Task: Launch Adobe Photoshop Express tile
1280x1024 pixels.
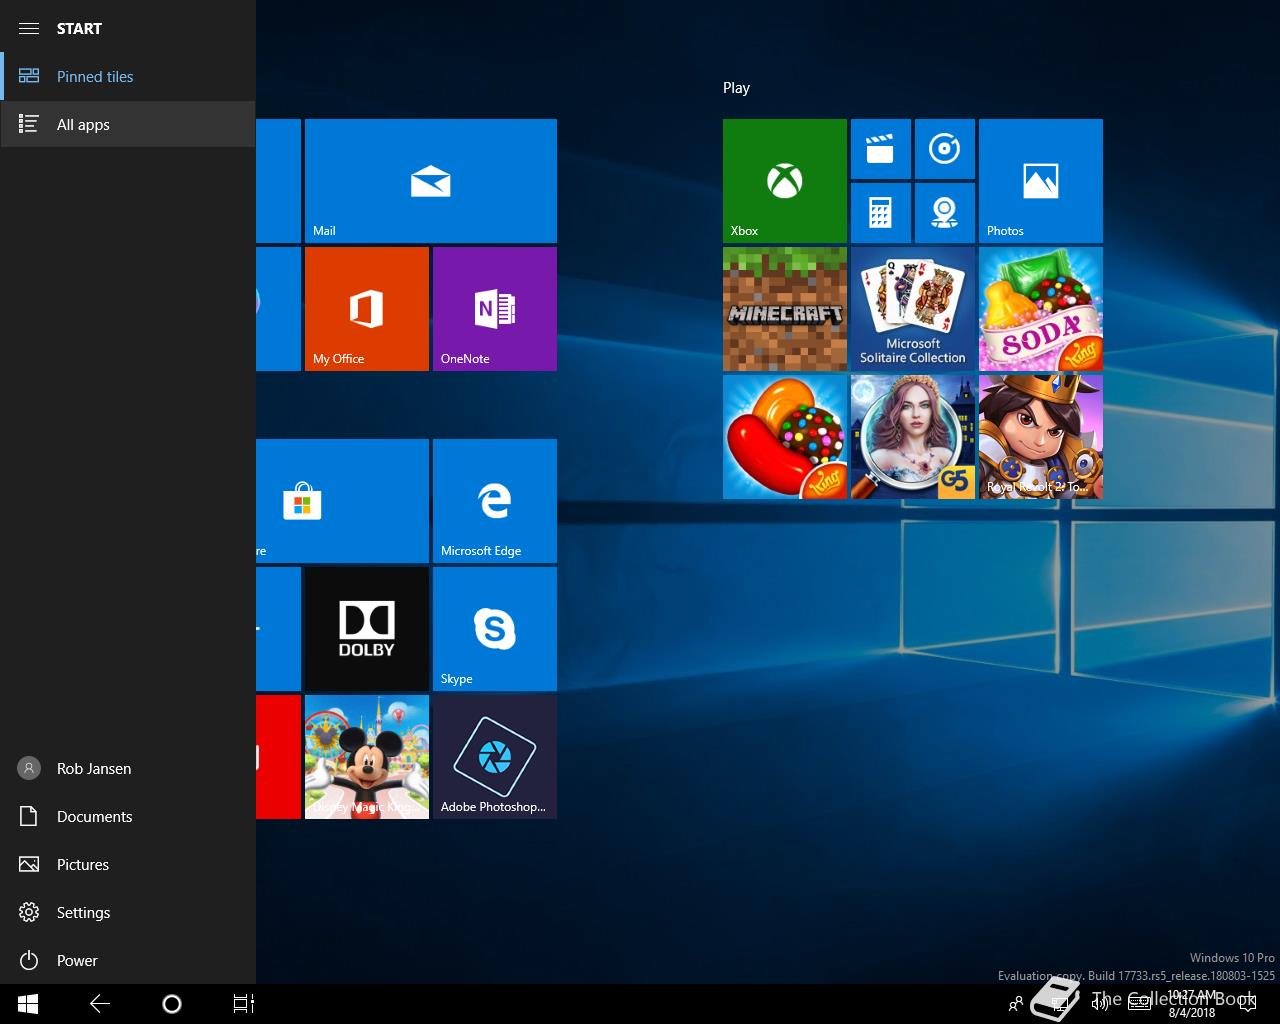Action: 495,757
